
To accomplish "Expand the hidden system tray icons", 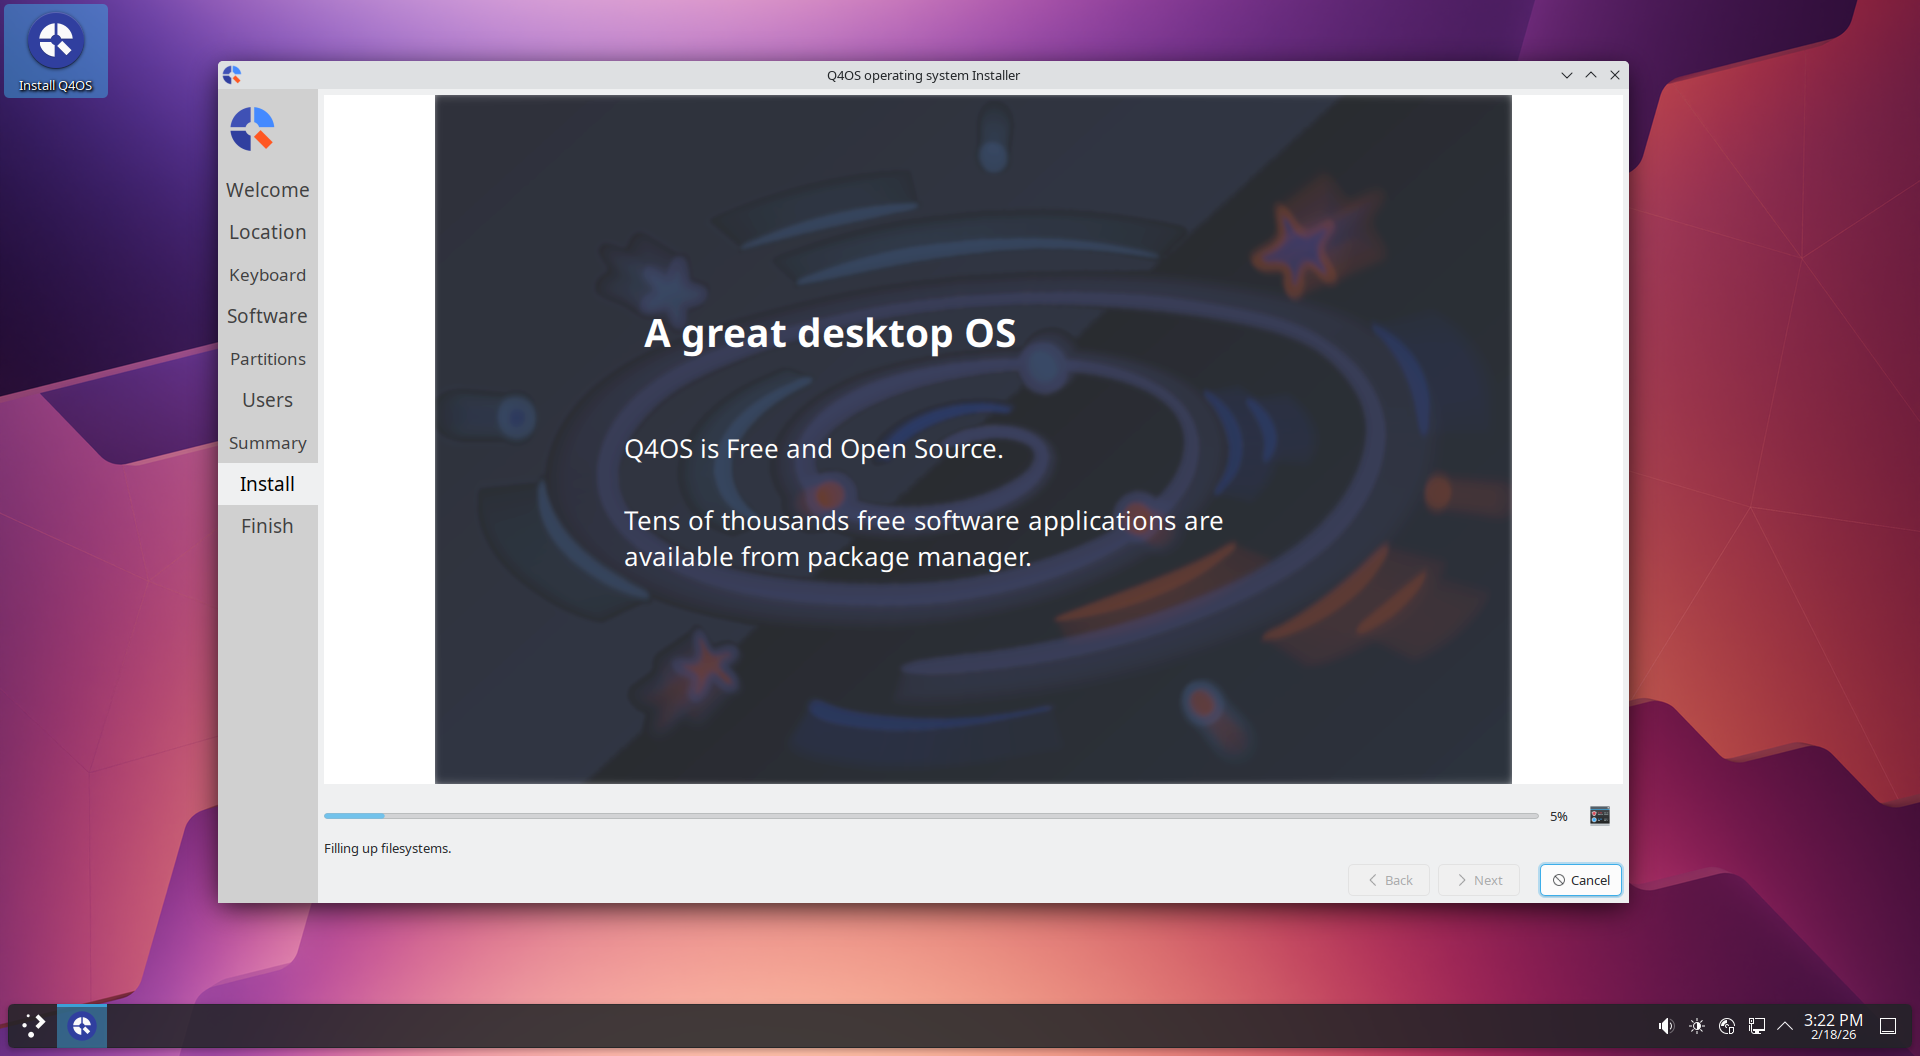I will [1785, 1026].
